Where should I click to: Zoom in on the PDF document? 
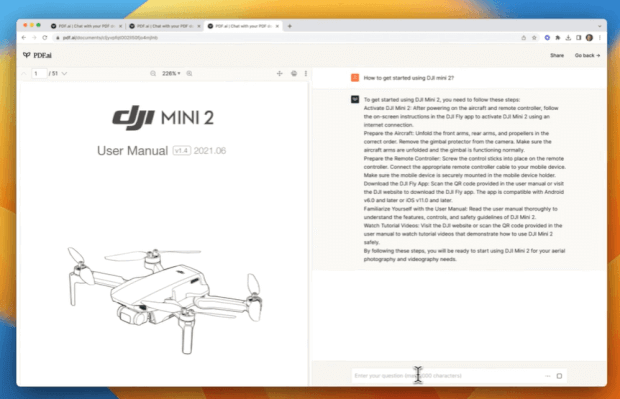(x=189, y=74)
